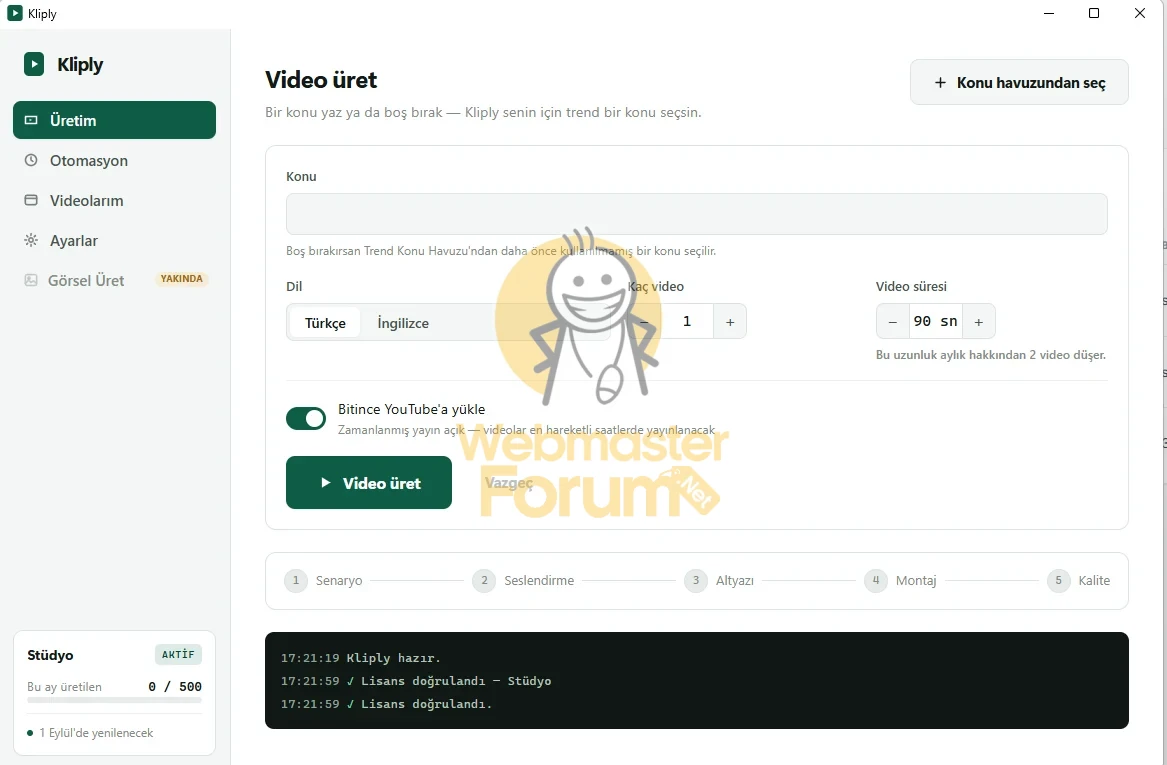Viewport: 1167px width, 765px height.
Task: Click the 90 sn duration value
Action: pos(936,321)
